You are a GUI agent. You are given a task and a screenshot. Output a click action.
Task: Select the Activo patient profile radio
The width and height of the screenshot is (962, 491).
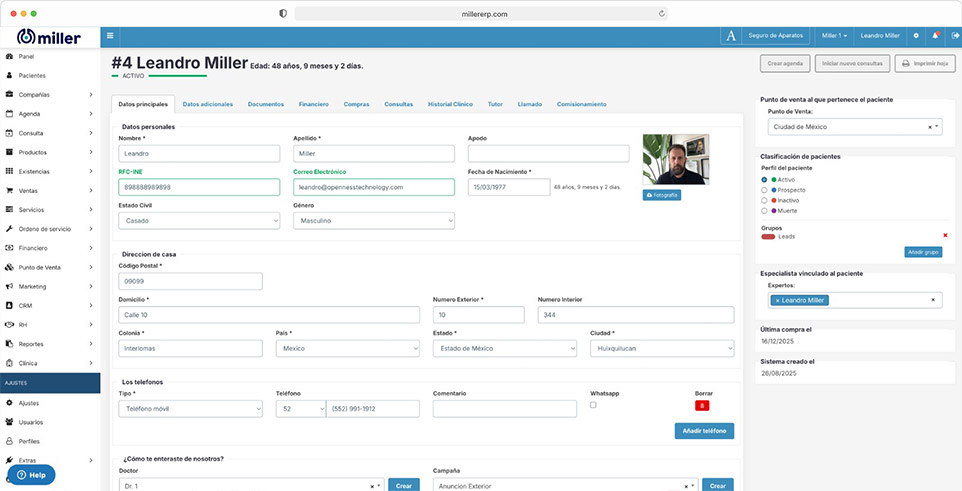coord(764,180)
